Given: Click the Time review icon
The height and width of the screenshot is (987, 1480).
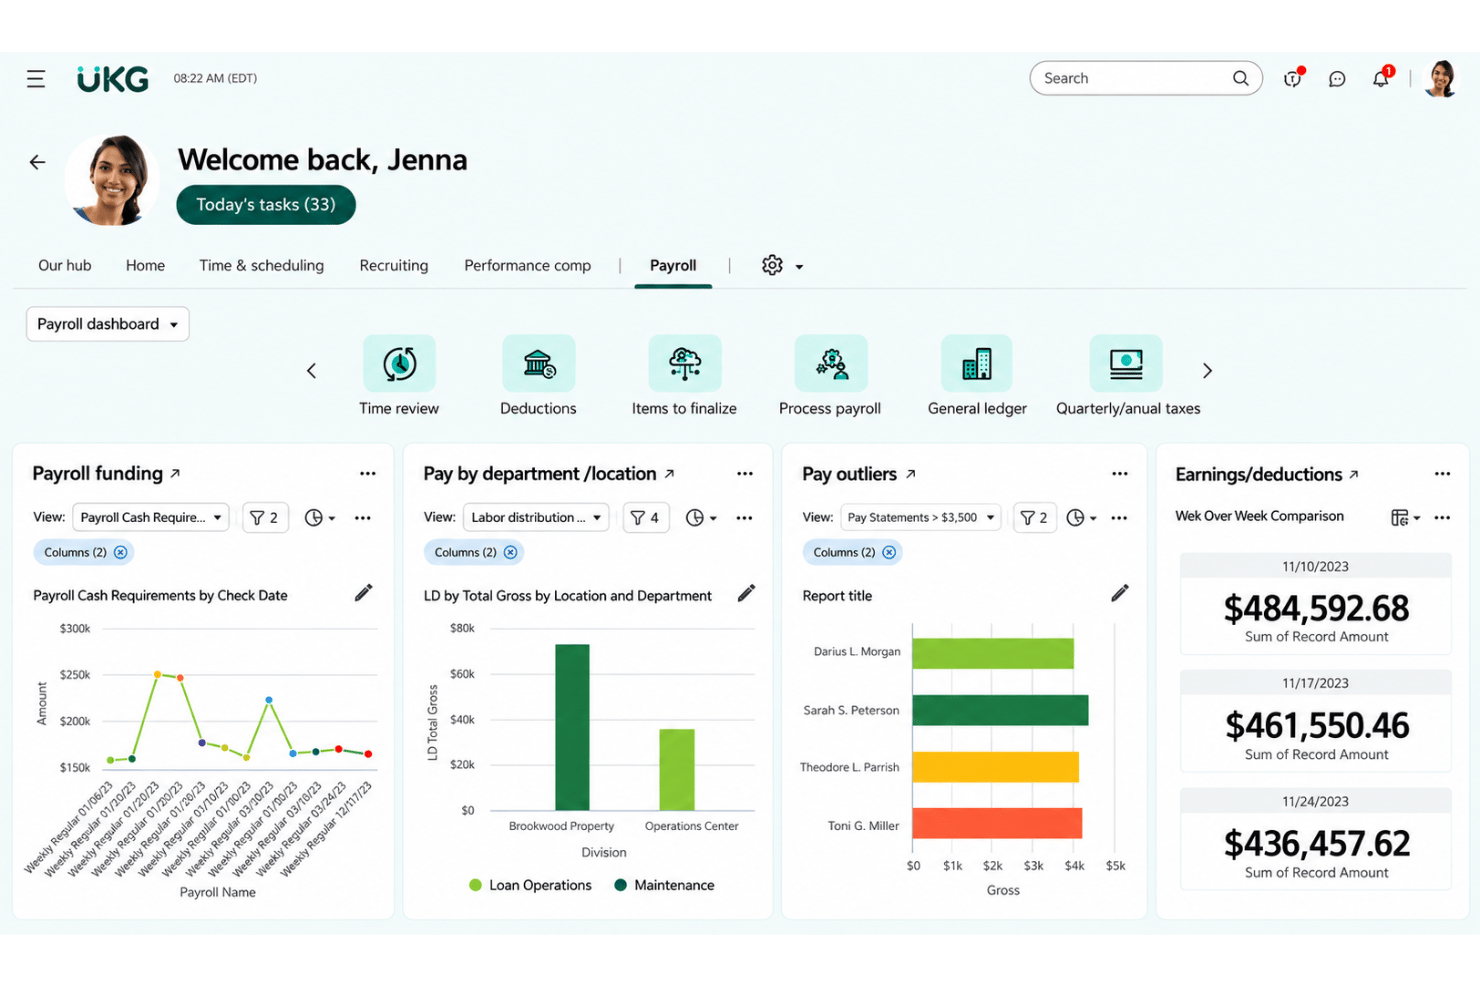Looking at the screenshot, I should [x=399, y=363].
